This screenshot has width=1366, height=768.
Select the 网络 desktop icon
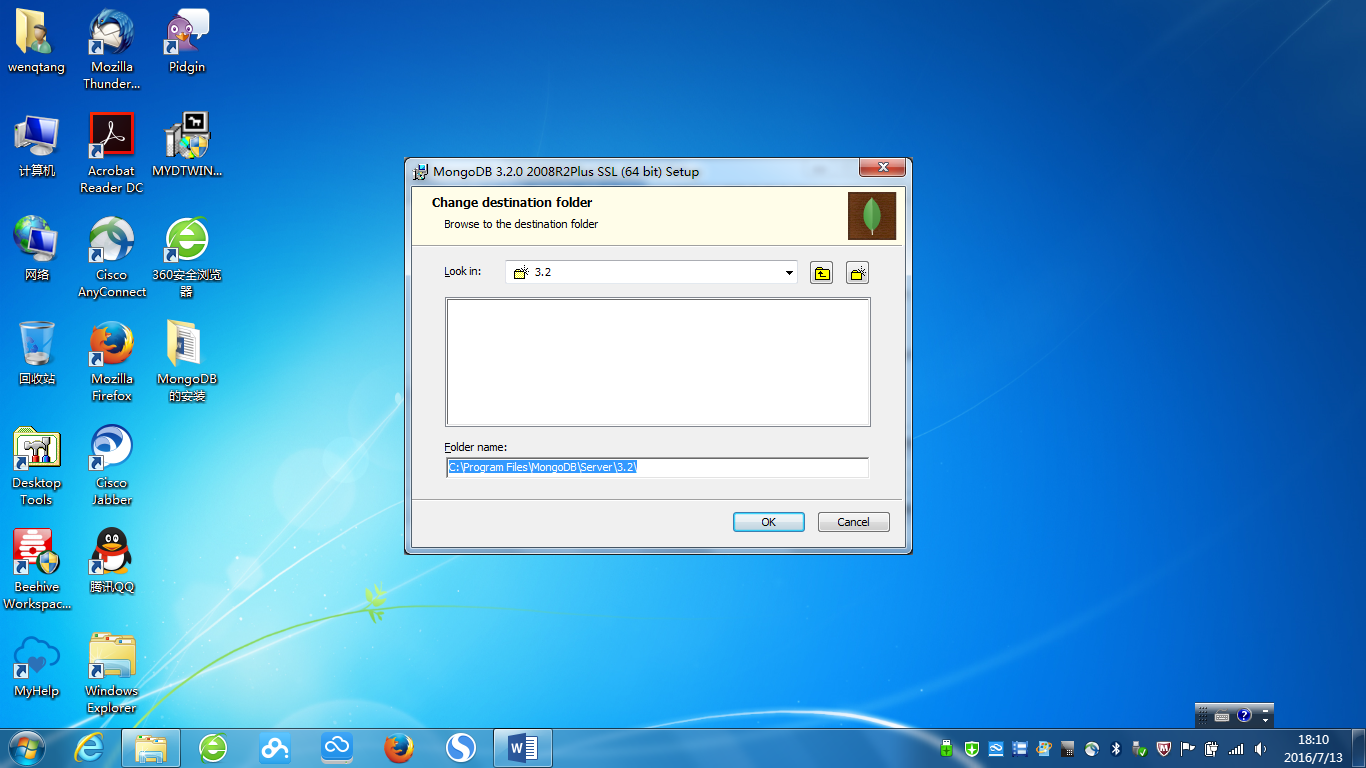[x=36, y=251]
